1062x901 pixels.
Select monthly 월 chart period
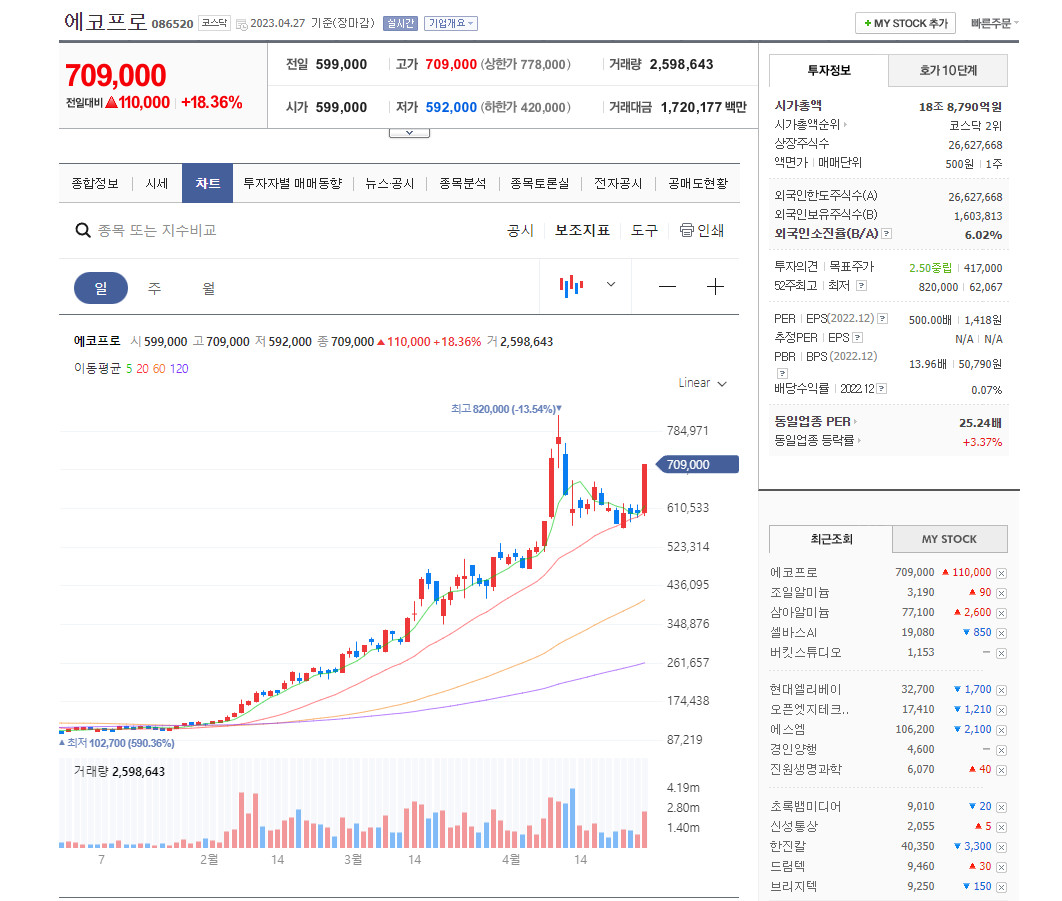click(x=209, y=288)
